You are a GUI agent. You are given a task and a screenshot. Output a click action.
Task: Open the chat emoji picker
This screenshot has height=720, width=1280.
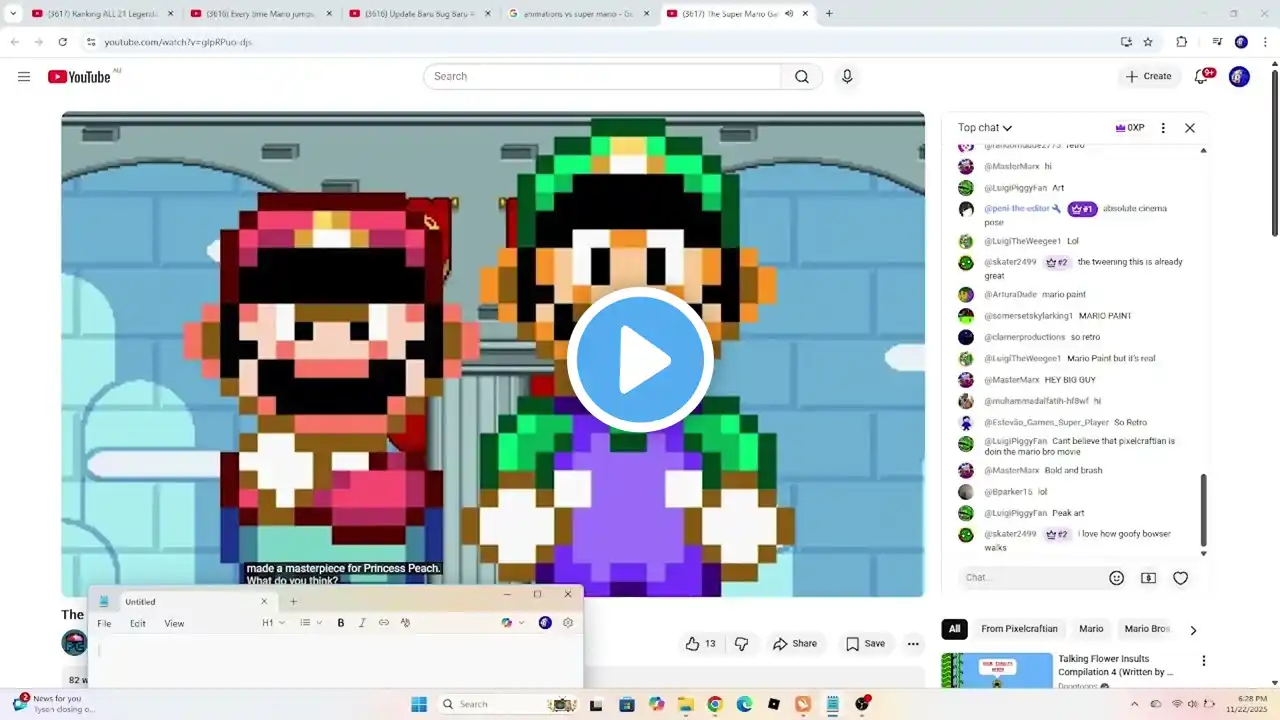point(1116,578)
